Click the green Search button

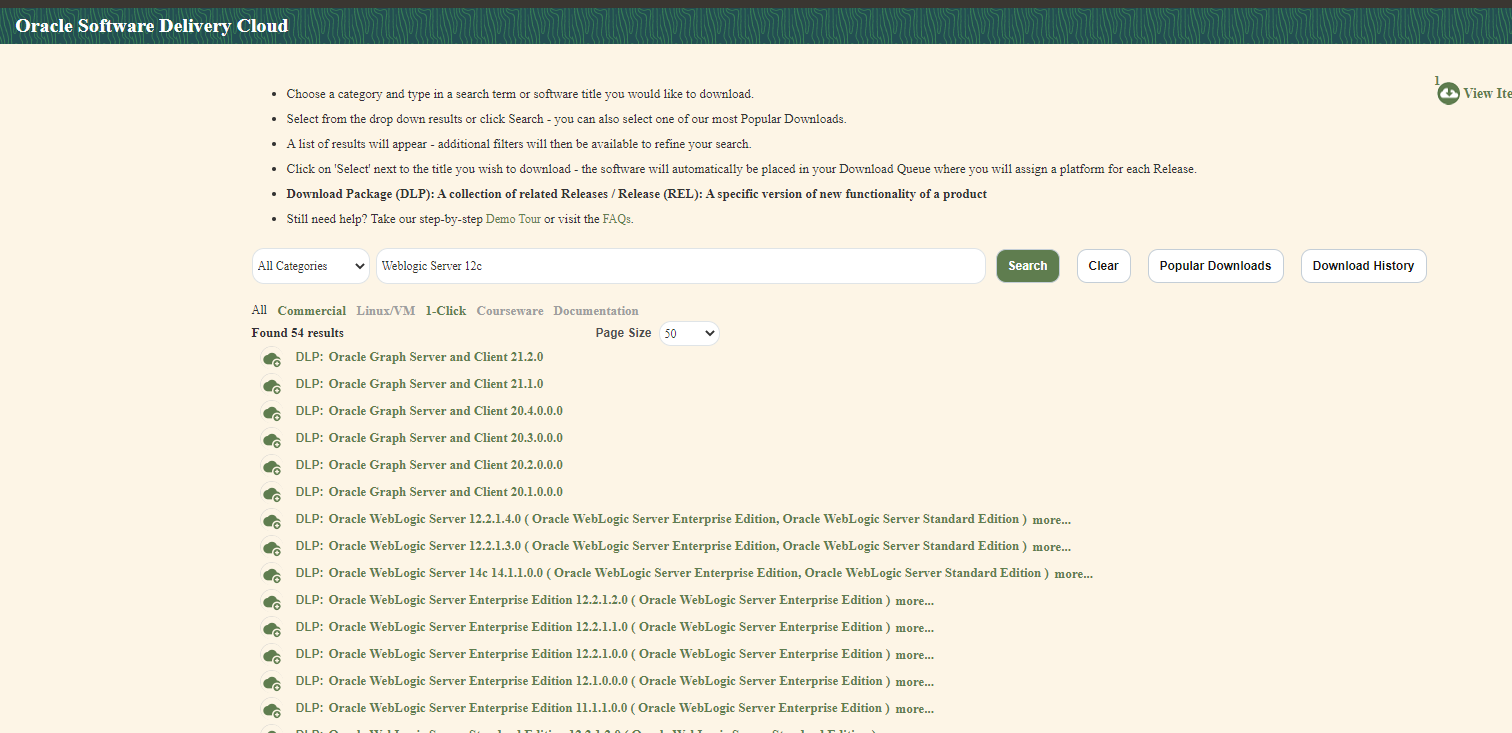click(1028, 266)
